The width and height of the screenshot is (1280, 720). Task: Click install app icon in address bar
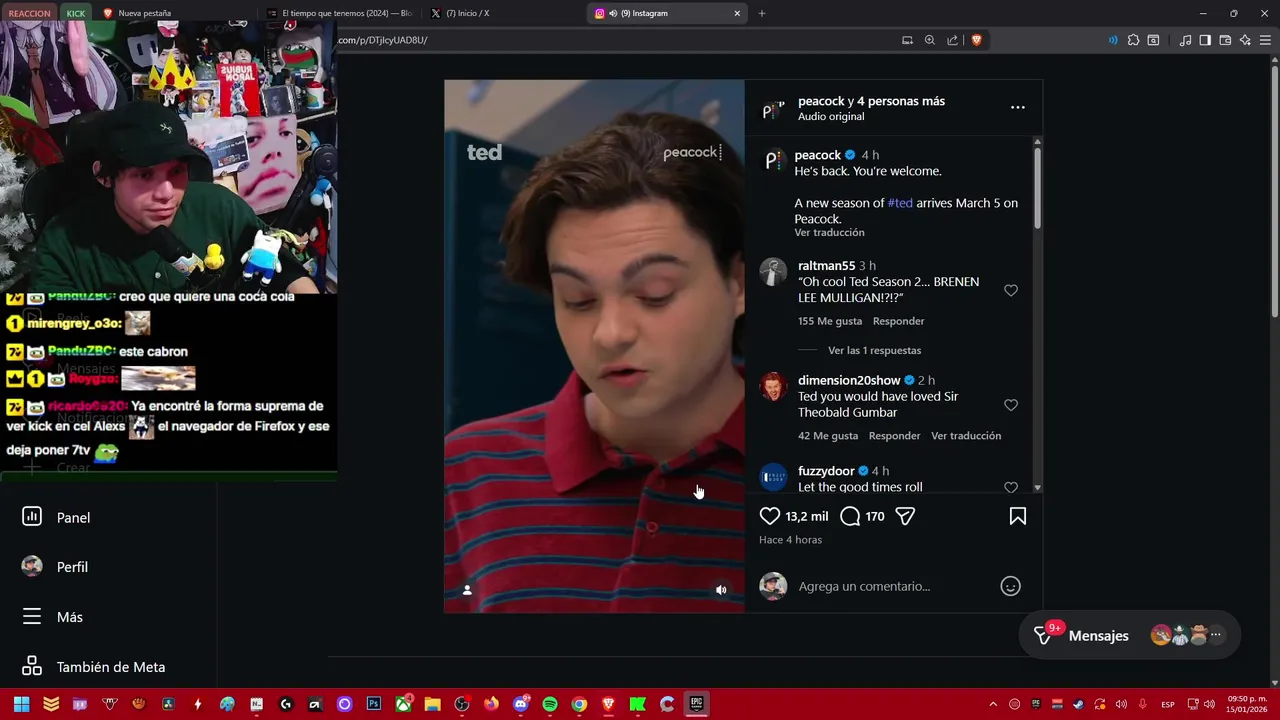[907, 40]
